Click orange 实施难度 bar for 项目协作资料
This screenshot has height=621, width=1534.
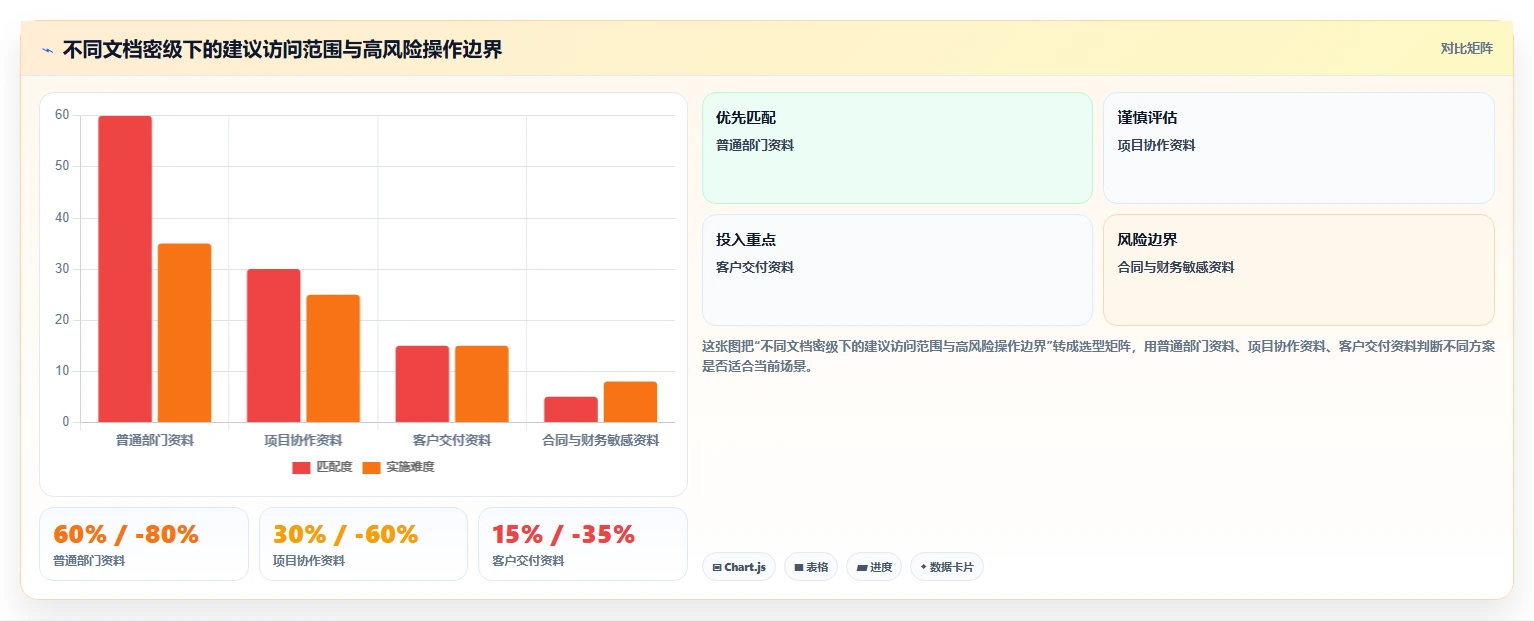333,358
